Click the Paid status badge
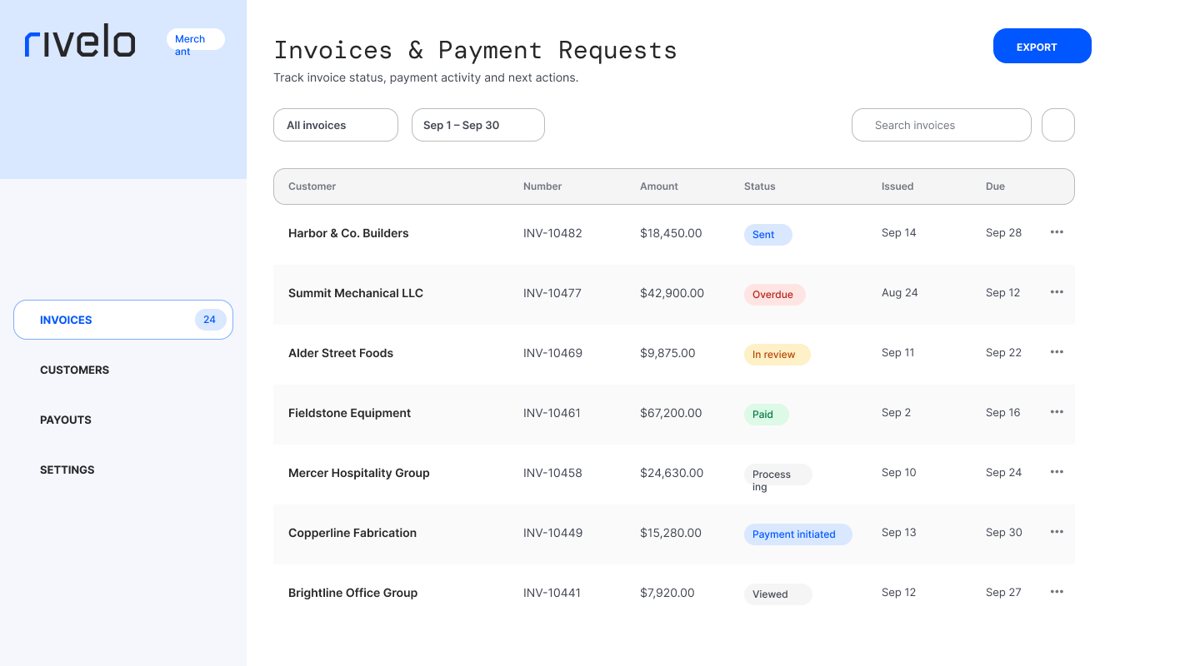1200x666 pixels. pos(766,414)
